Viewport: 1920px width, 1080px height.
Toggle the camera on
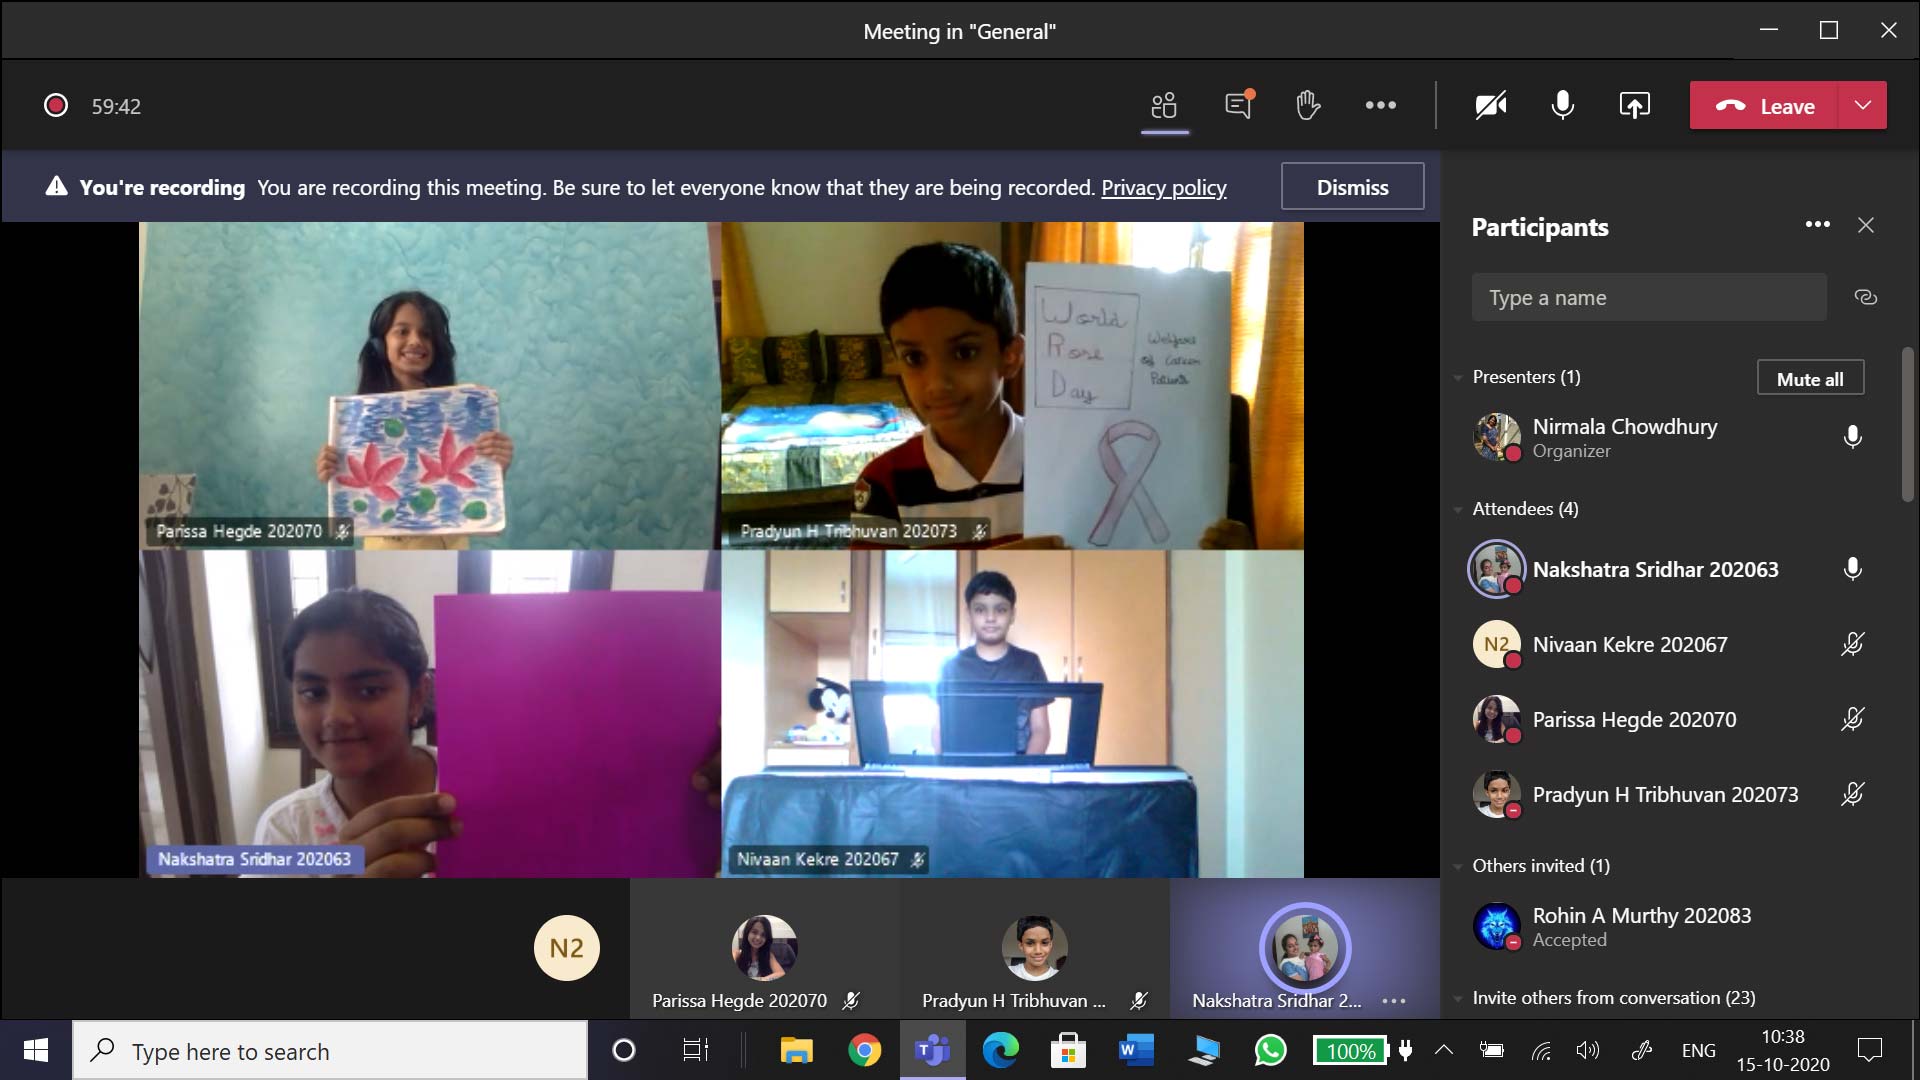click(1490, 105)
